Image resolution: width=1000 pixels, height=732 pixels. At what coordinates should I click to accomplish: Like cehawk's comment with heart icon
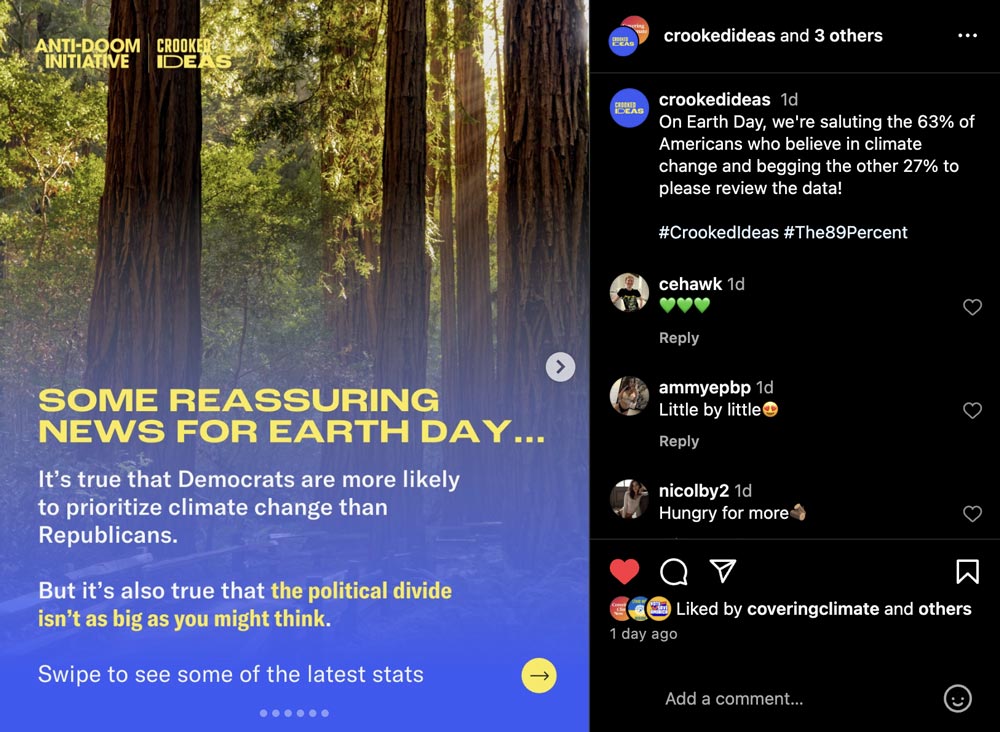pyautogui.click(x=972, y=307)
